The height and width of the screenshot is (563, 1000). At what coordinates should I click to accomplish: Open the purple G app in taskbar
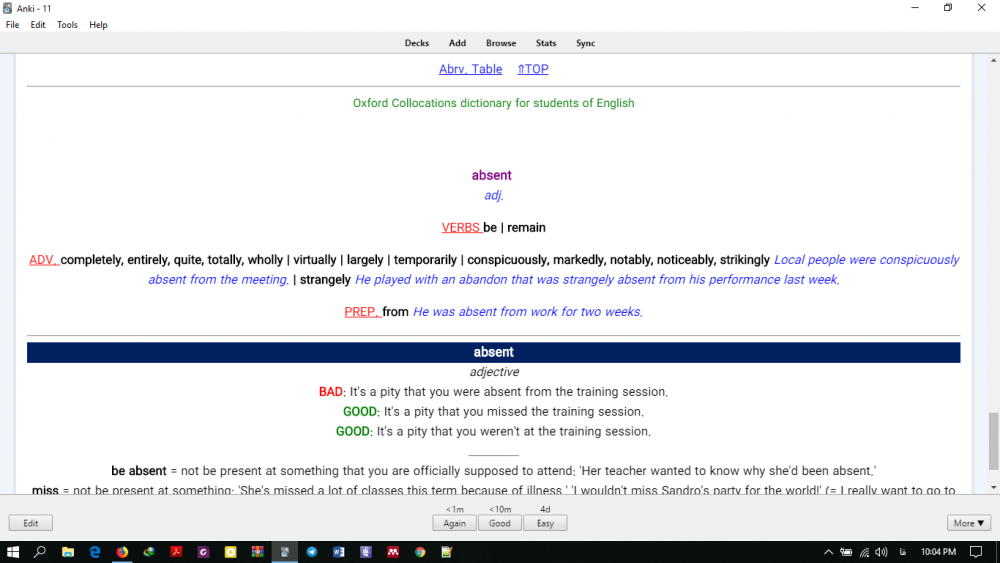[203, 552]
